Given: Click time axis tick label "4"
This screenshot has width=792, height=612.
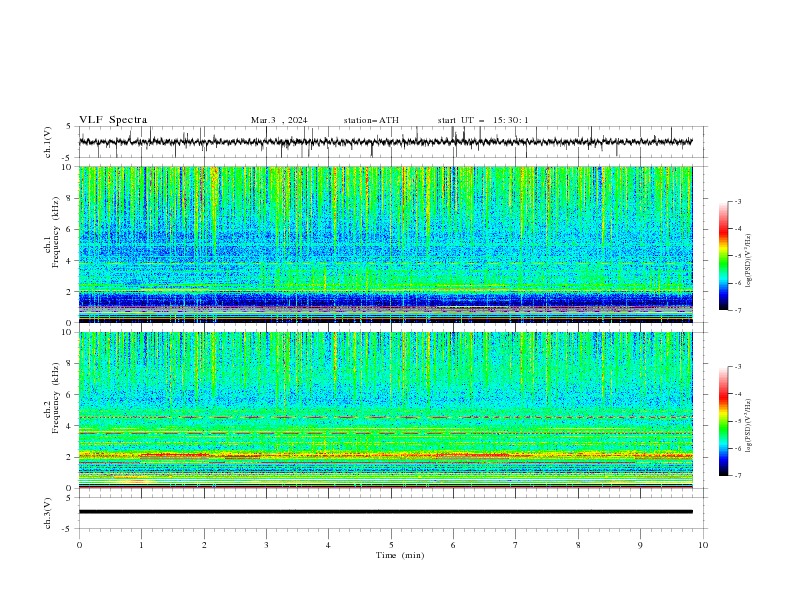Looking at the screenshot, I should [328, 545].
